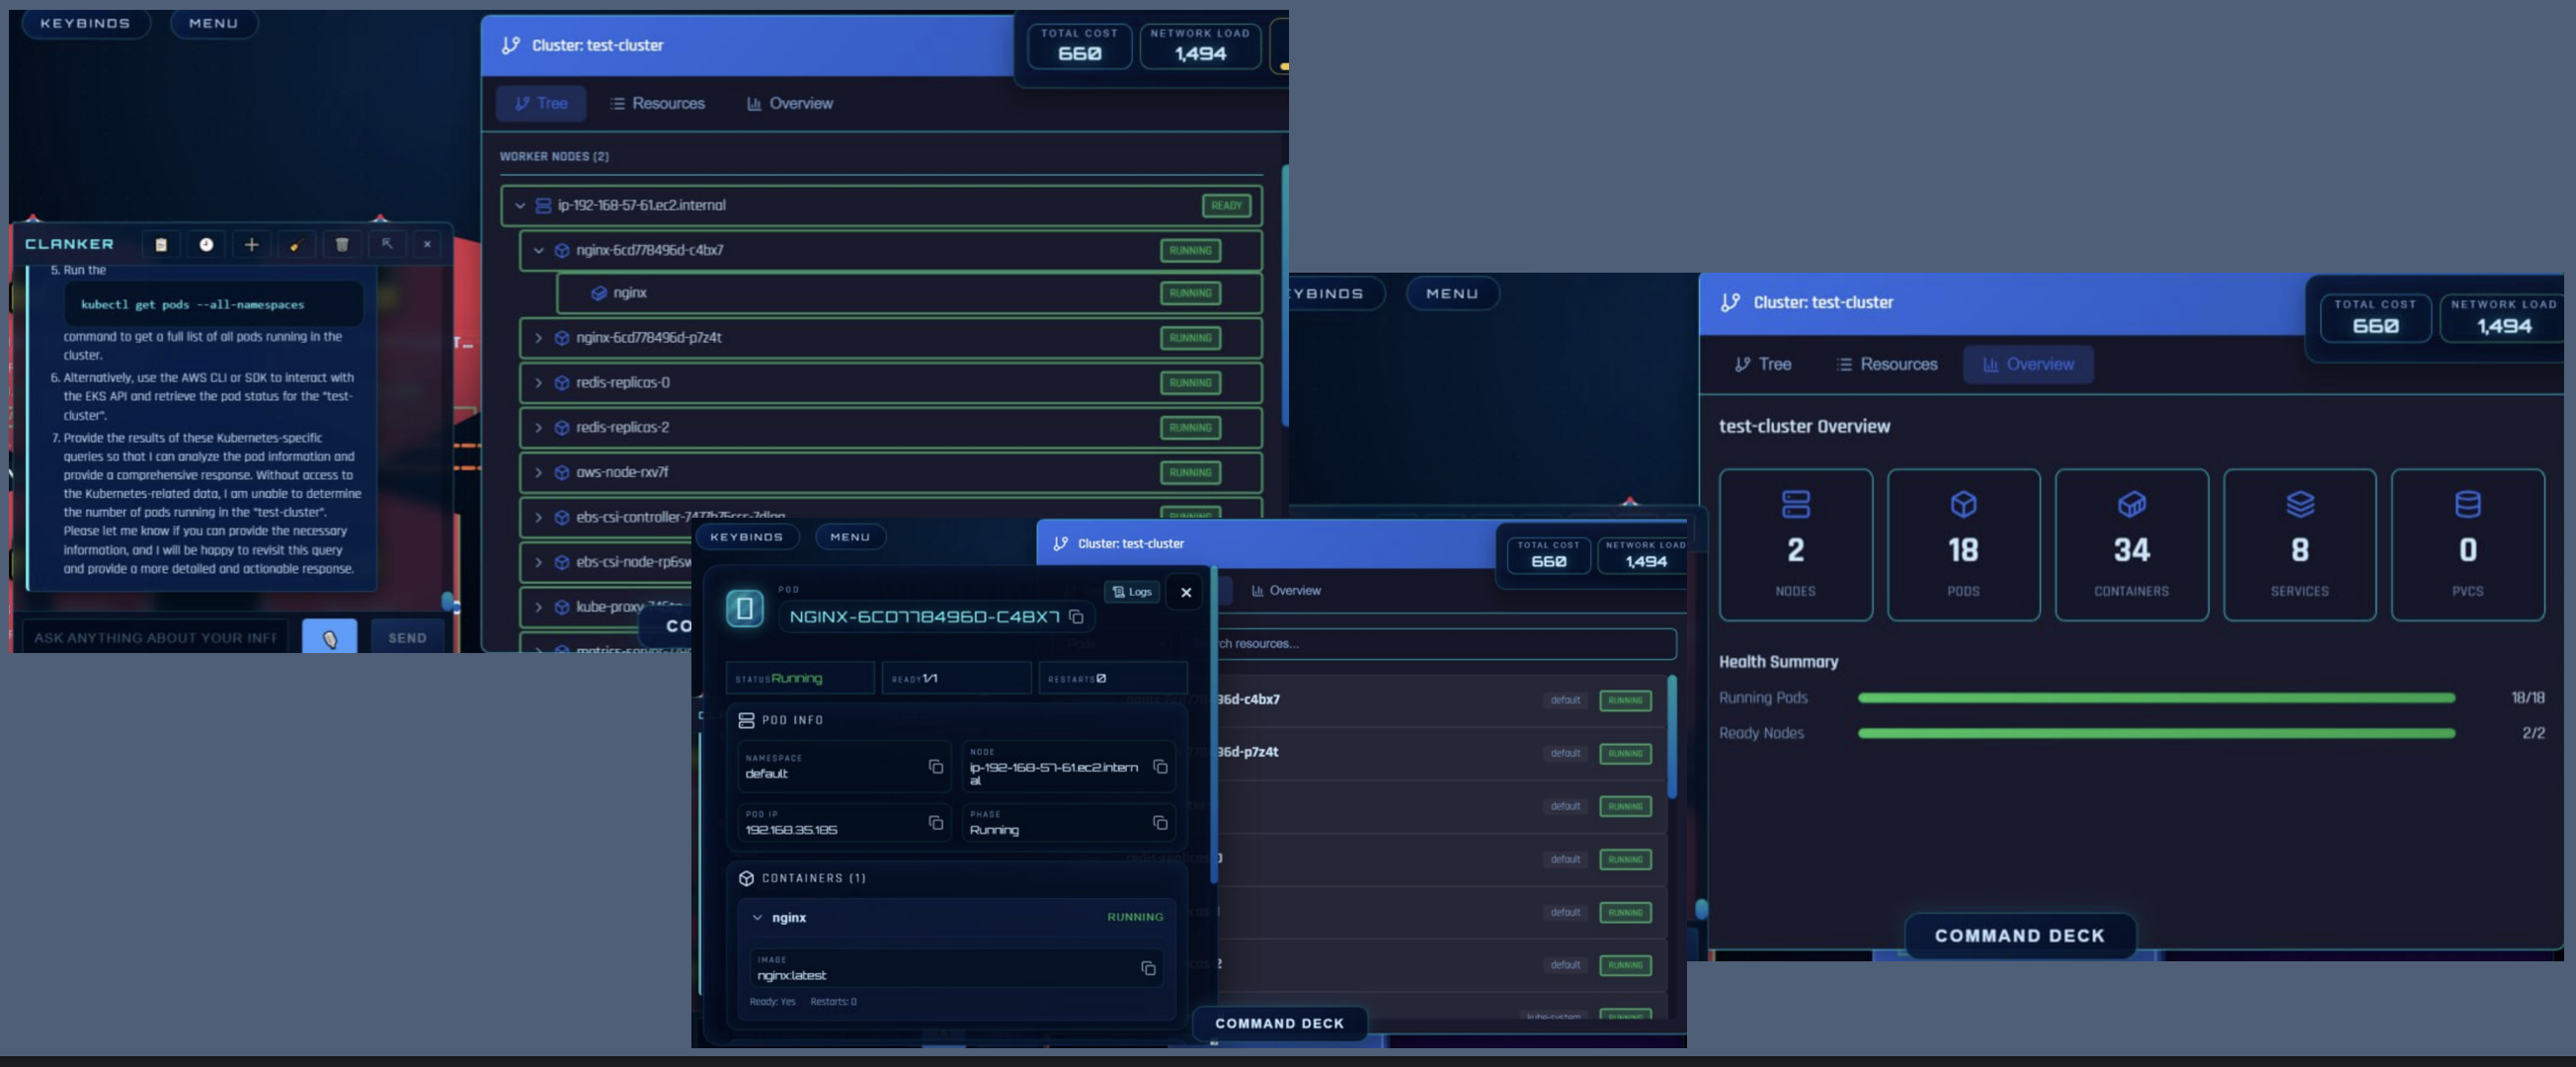Clear the conversation using the broom icon
This screenshot has height=1067, width=2576.
(296, 244)
